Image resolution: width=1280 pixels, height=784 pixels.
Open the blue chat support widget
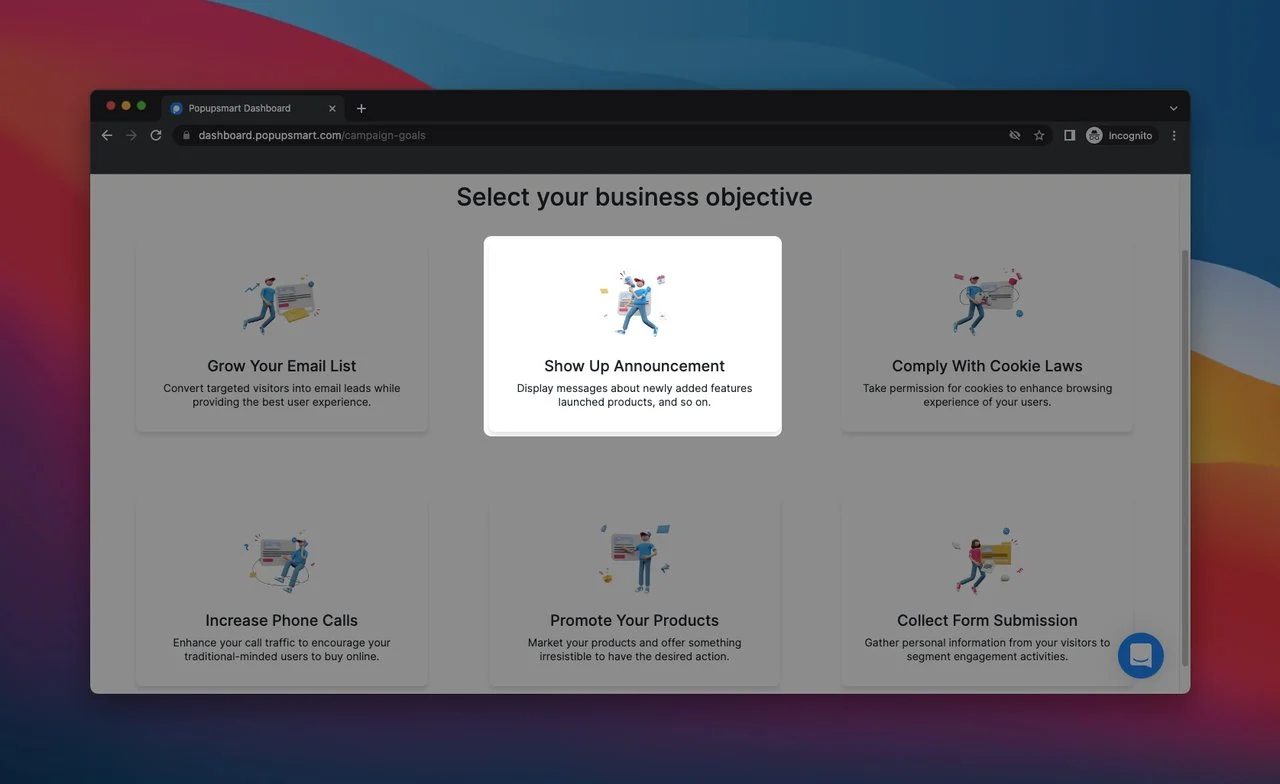(1140, 656)
